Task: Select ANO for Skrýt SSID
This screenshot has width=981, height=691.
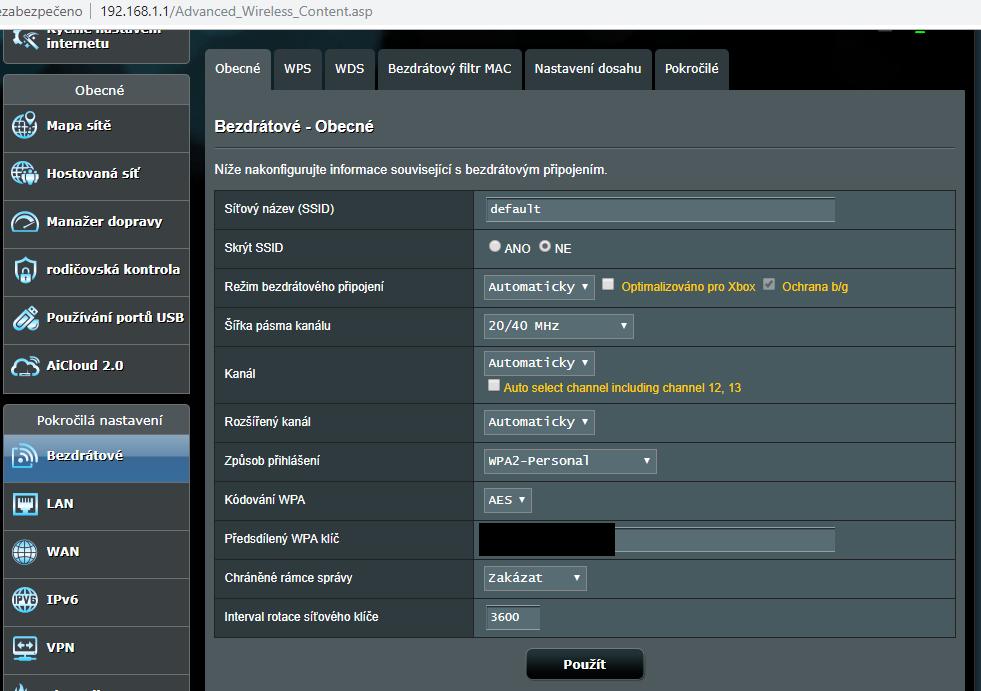Action: [x=495, y=247]
